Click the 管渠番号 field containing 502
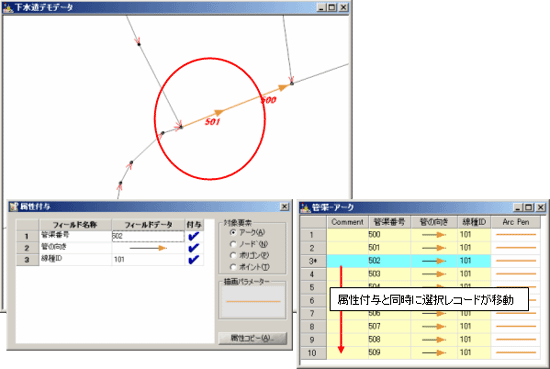The height and width of the screenshot is (369, 550). click(x=148, y=236)
